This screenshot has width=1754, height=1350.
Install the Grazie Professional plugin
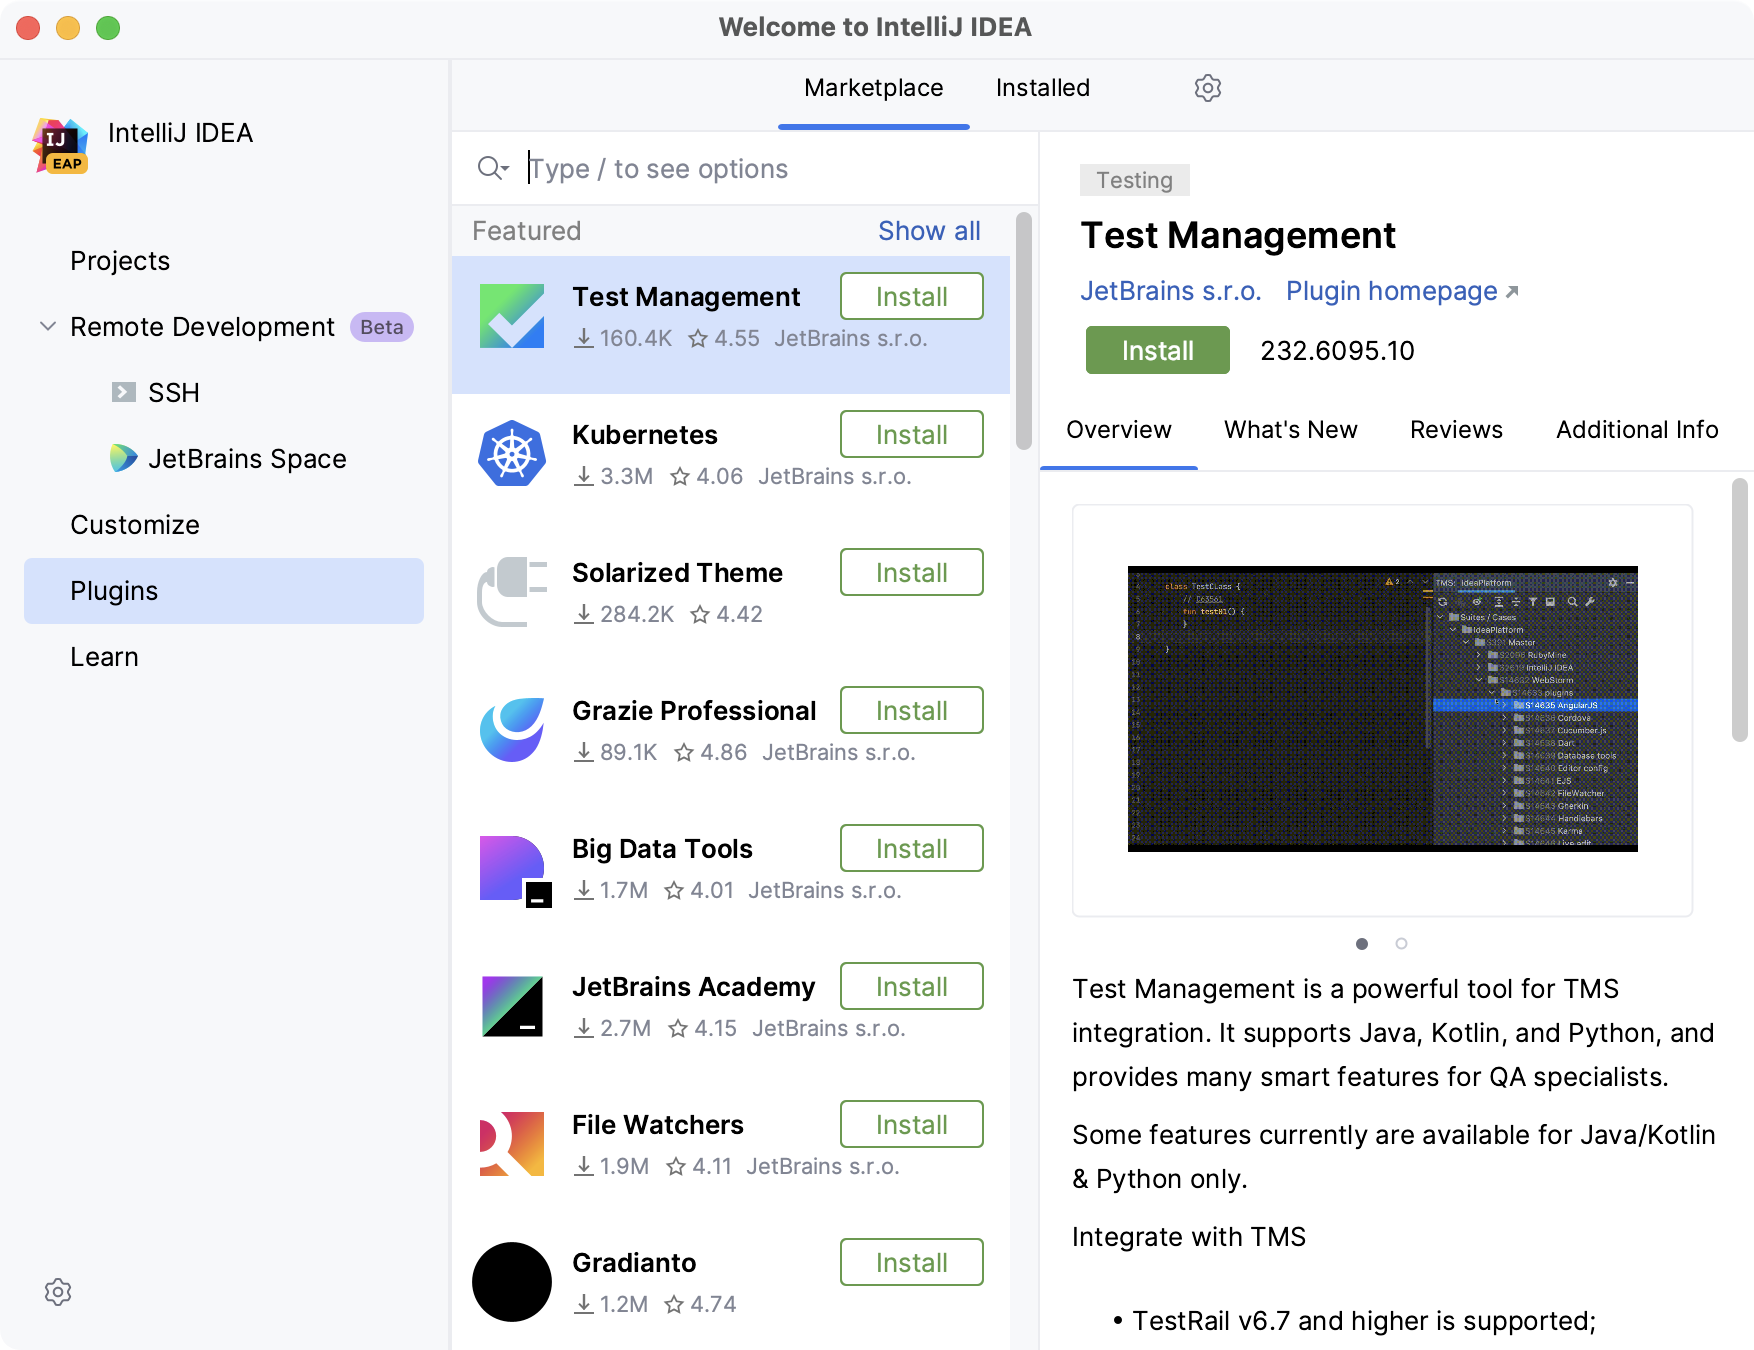(x=912, y=710)
